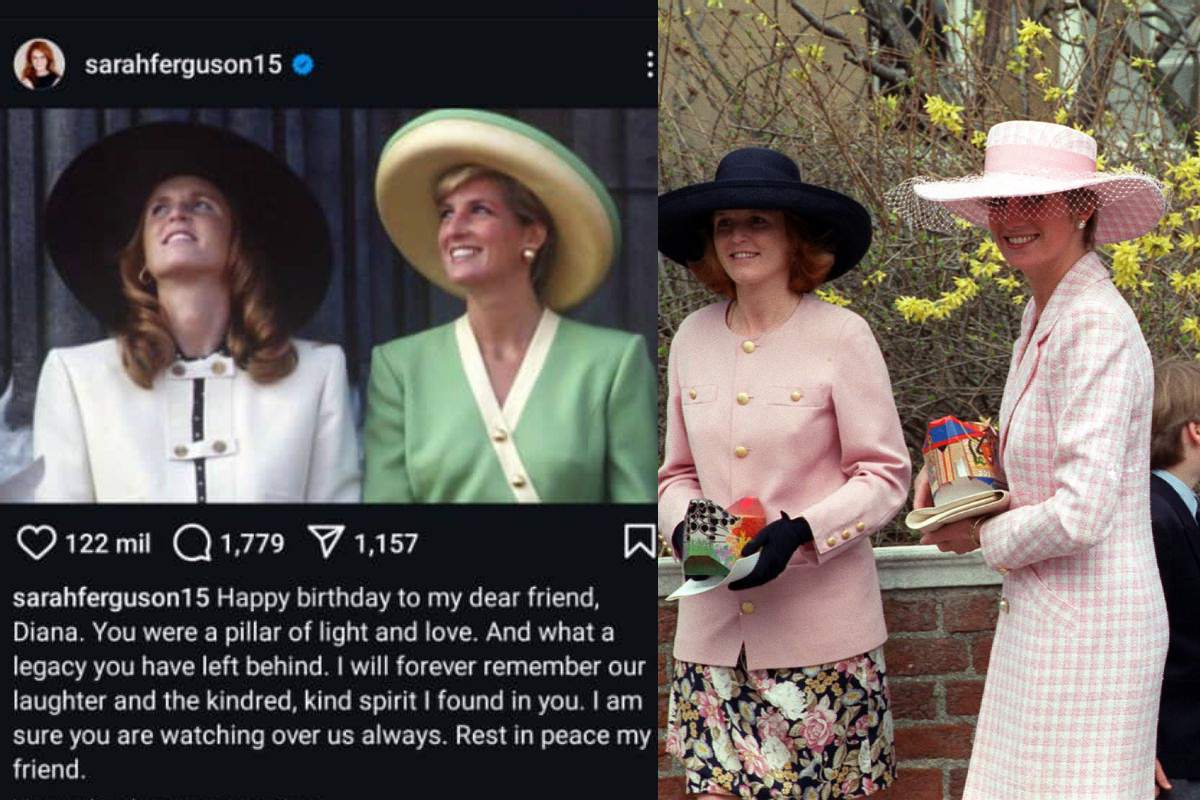Save the post with the bookmark icon
Screen dimensions: 1200x800
click(639, 541)
